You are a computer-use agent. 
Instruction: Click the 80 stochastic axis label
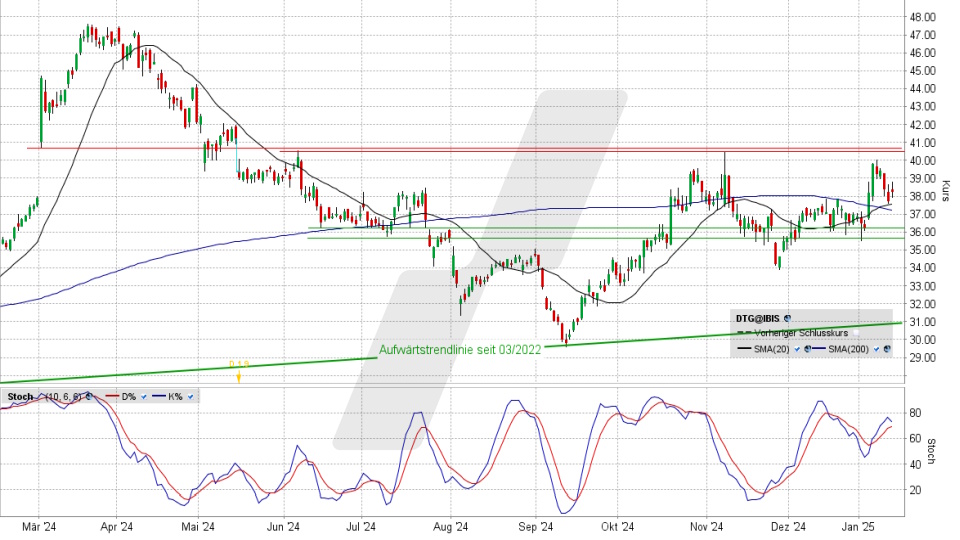coord(915,413)
